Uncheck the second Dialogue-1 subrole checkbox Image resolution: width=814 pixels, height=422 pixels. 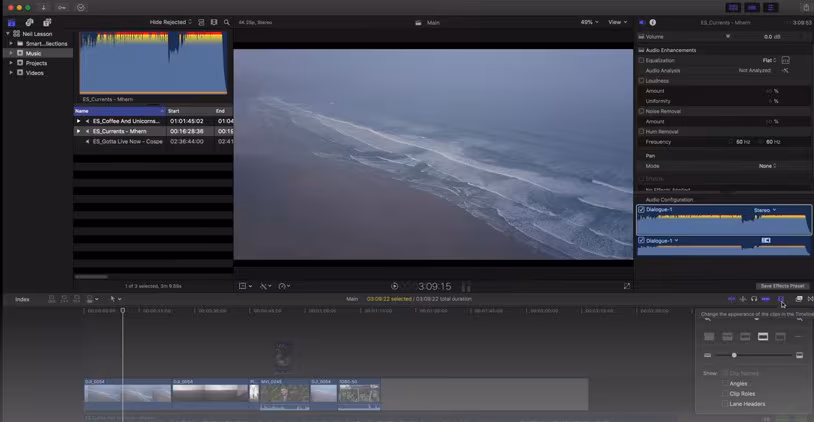point(641,240)
